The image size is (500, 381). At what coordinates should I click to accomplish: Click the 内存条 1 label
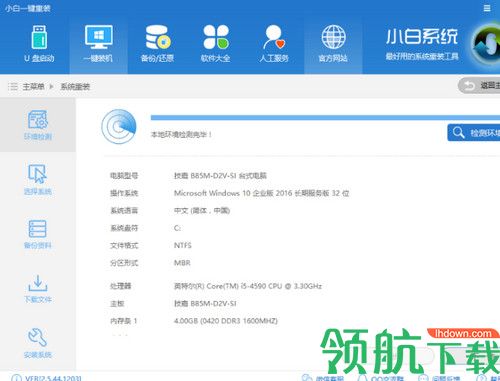pos(124,321)
